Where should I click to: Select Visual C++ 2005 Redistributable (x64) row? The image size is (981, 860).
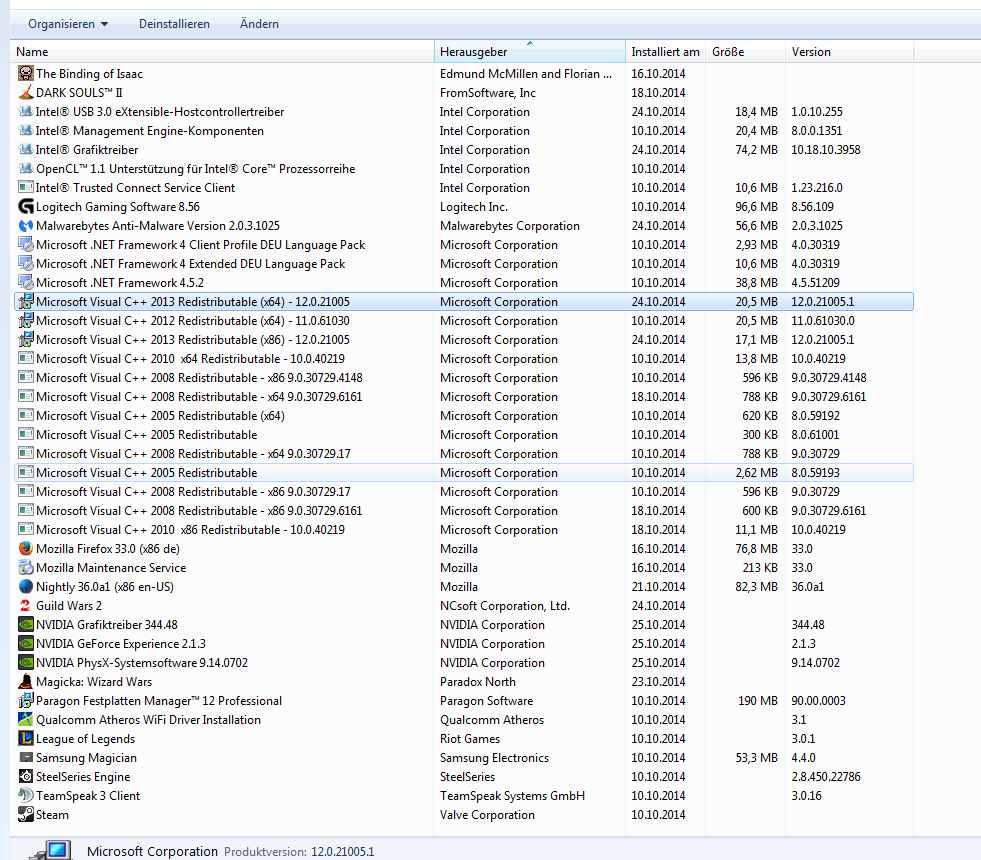click(464, 416)
